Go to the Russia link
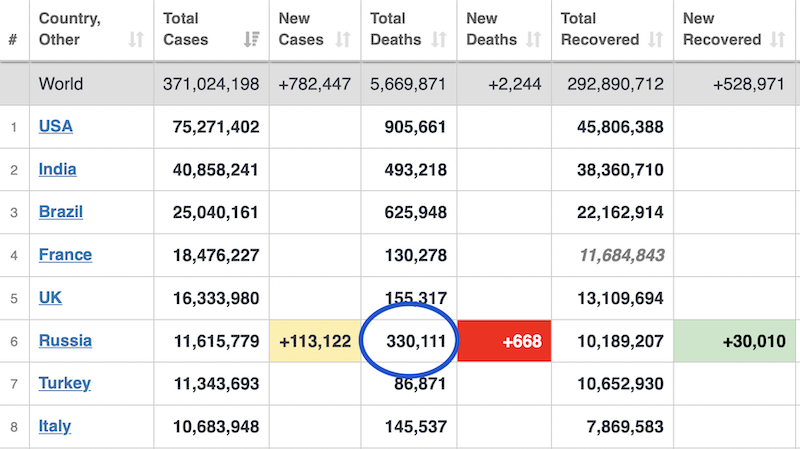The image size is (800, 449). [65, 341]
